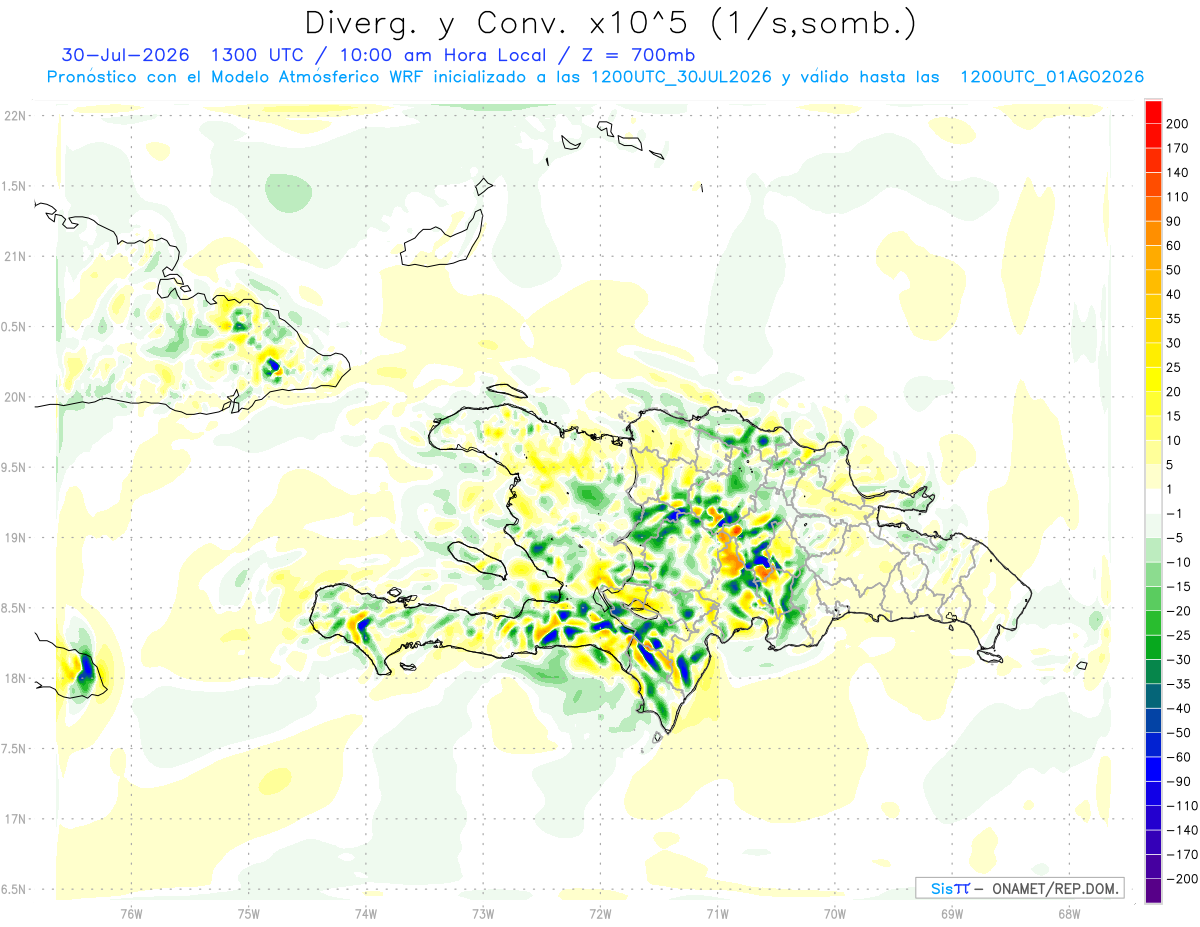Click the 68W longitude axis label
The width and height of the screenshot is (1200, 927).
point(1069,913)
